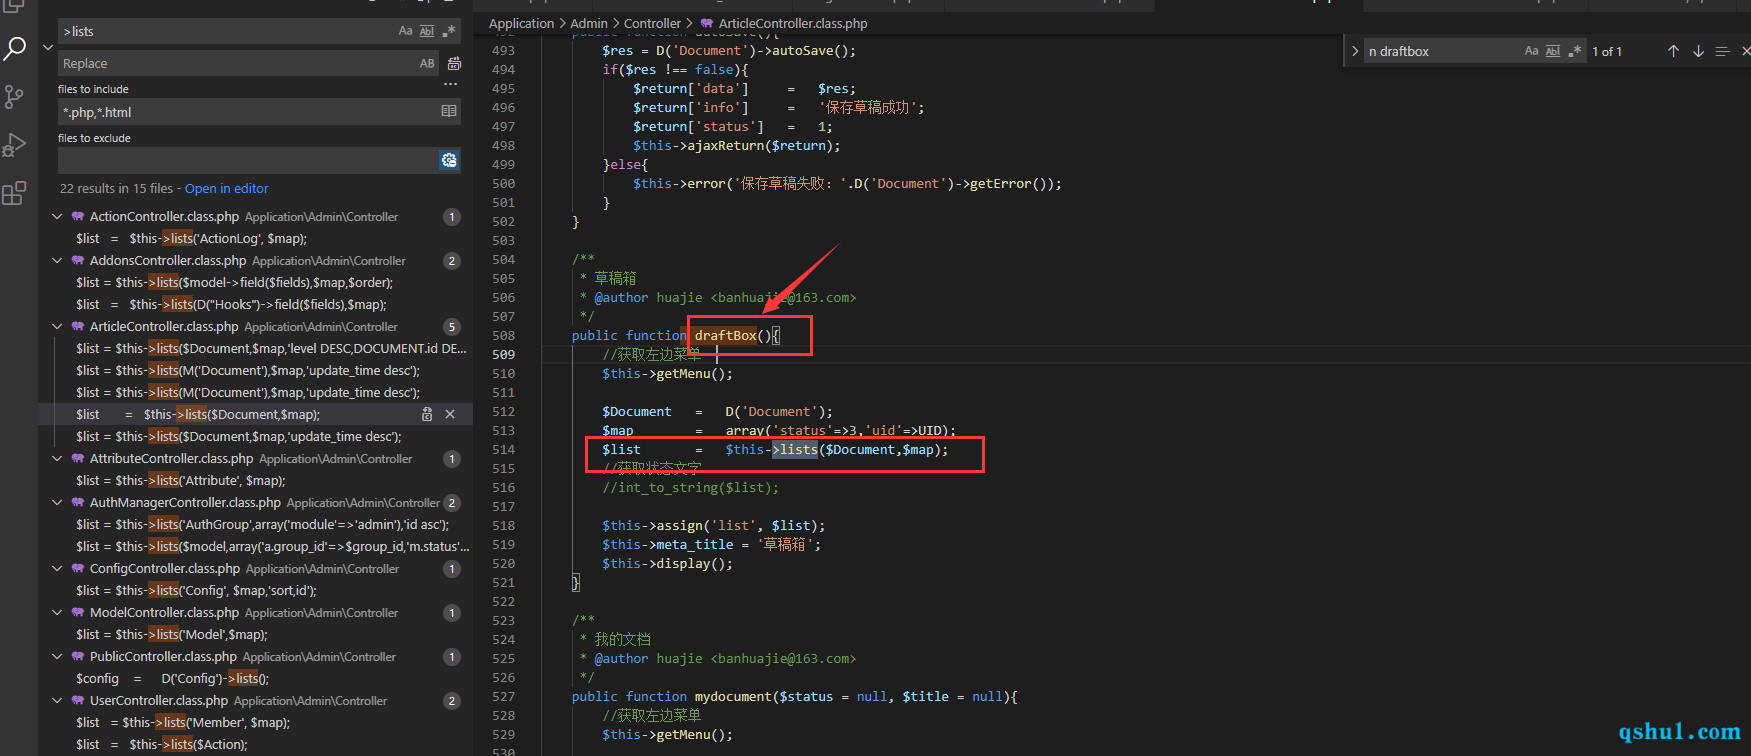Click the Open in editor link
This screenshot has height=756, width=1751.
coord(227,188)
